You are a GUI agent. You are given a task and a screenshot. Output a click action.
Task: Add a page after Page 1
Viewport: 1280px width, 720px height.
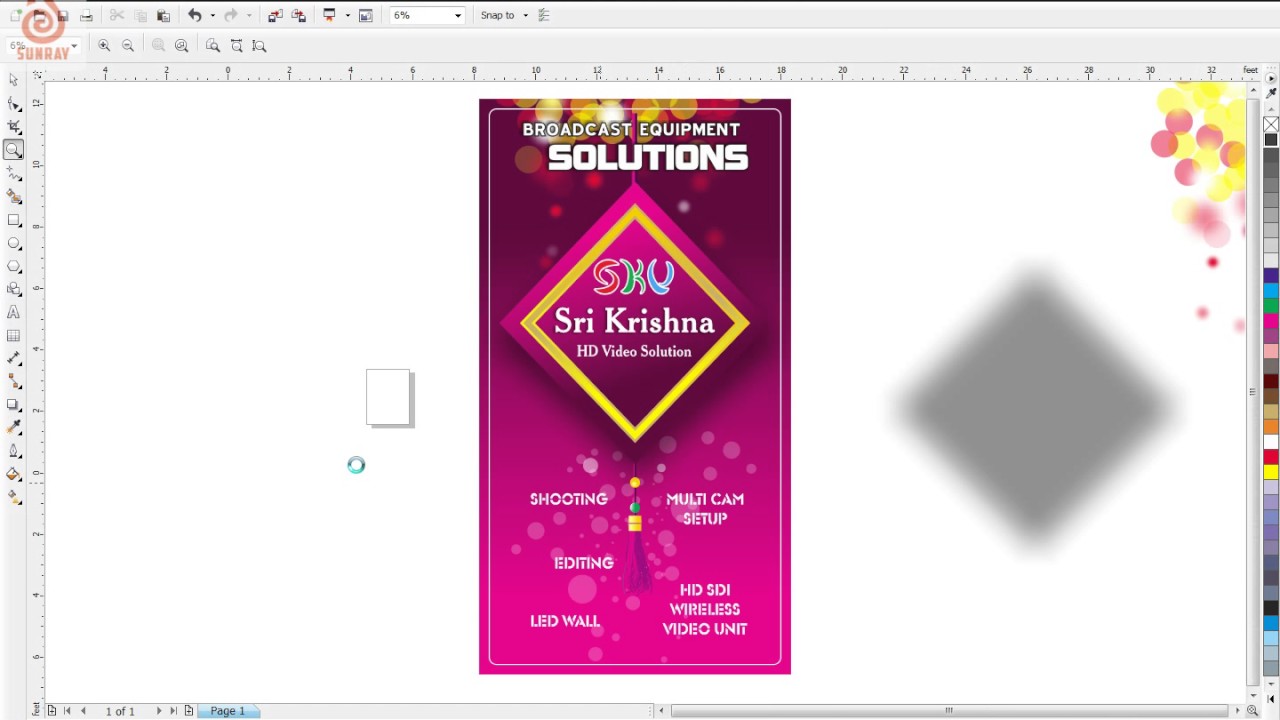click(x=188, y=711)
